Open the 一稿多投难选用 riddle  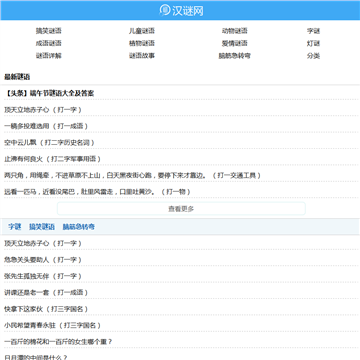pyautogui.click(x=46, y=126)
